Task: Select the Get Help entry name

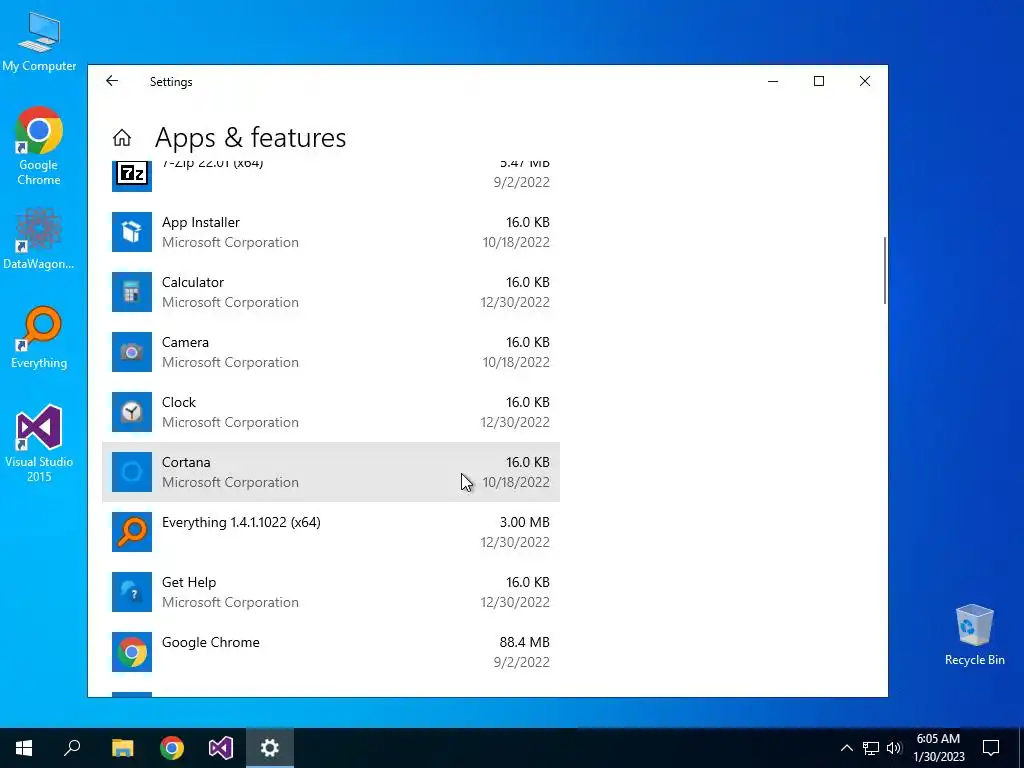Action: [189, 583]
